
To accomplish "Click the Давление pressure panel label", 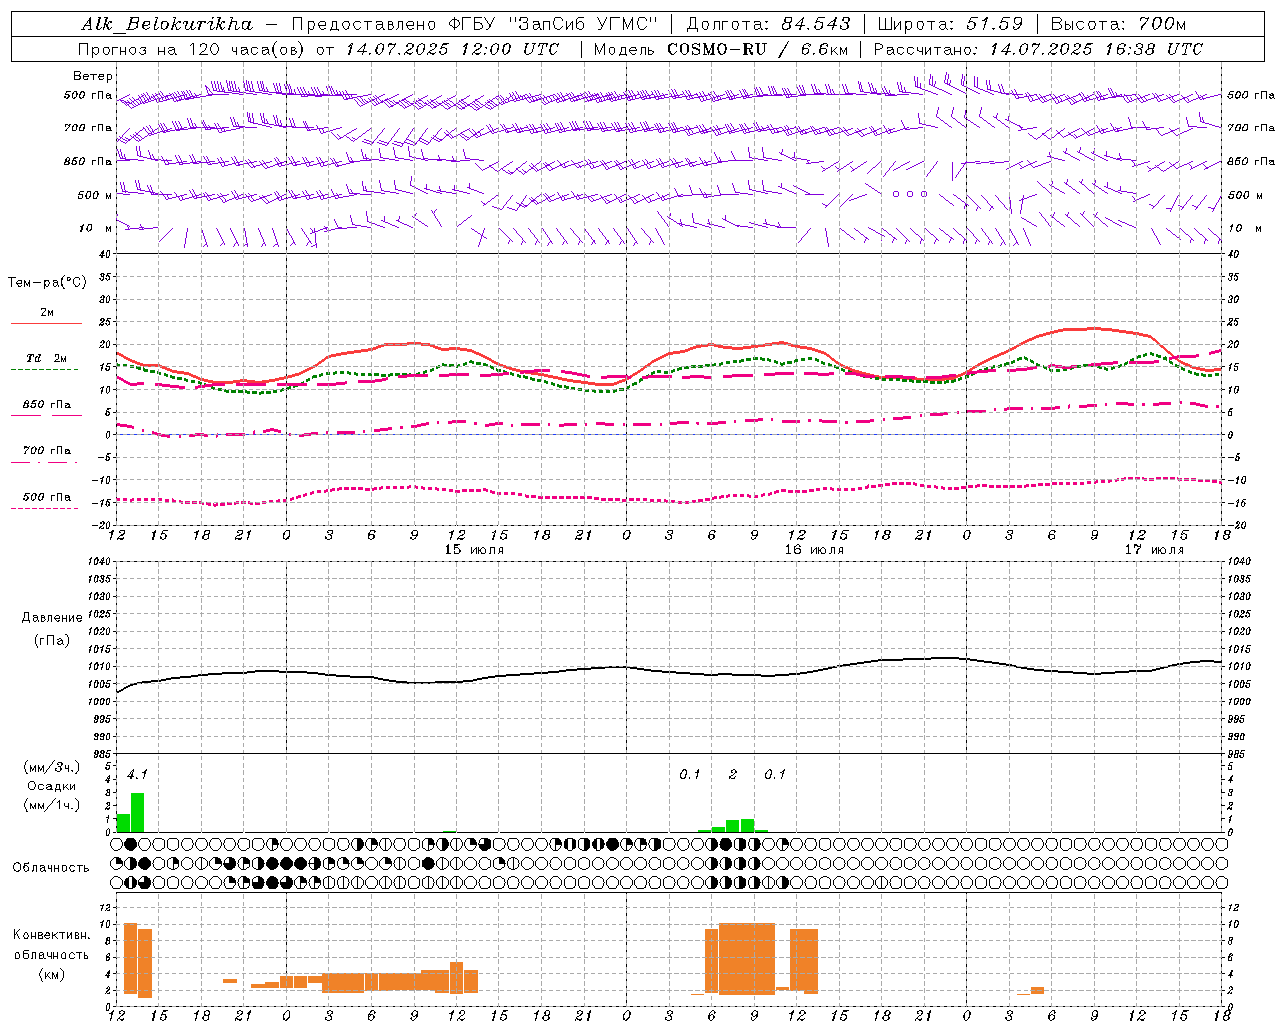I will click(x=52, y=618).
